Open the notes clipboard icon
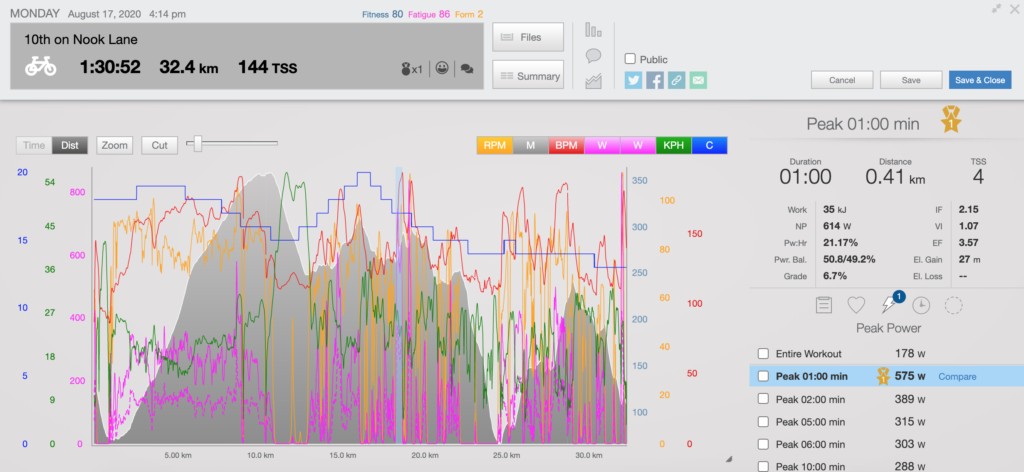 (x=824, y=305)
